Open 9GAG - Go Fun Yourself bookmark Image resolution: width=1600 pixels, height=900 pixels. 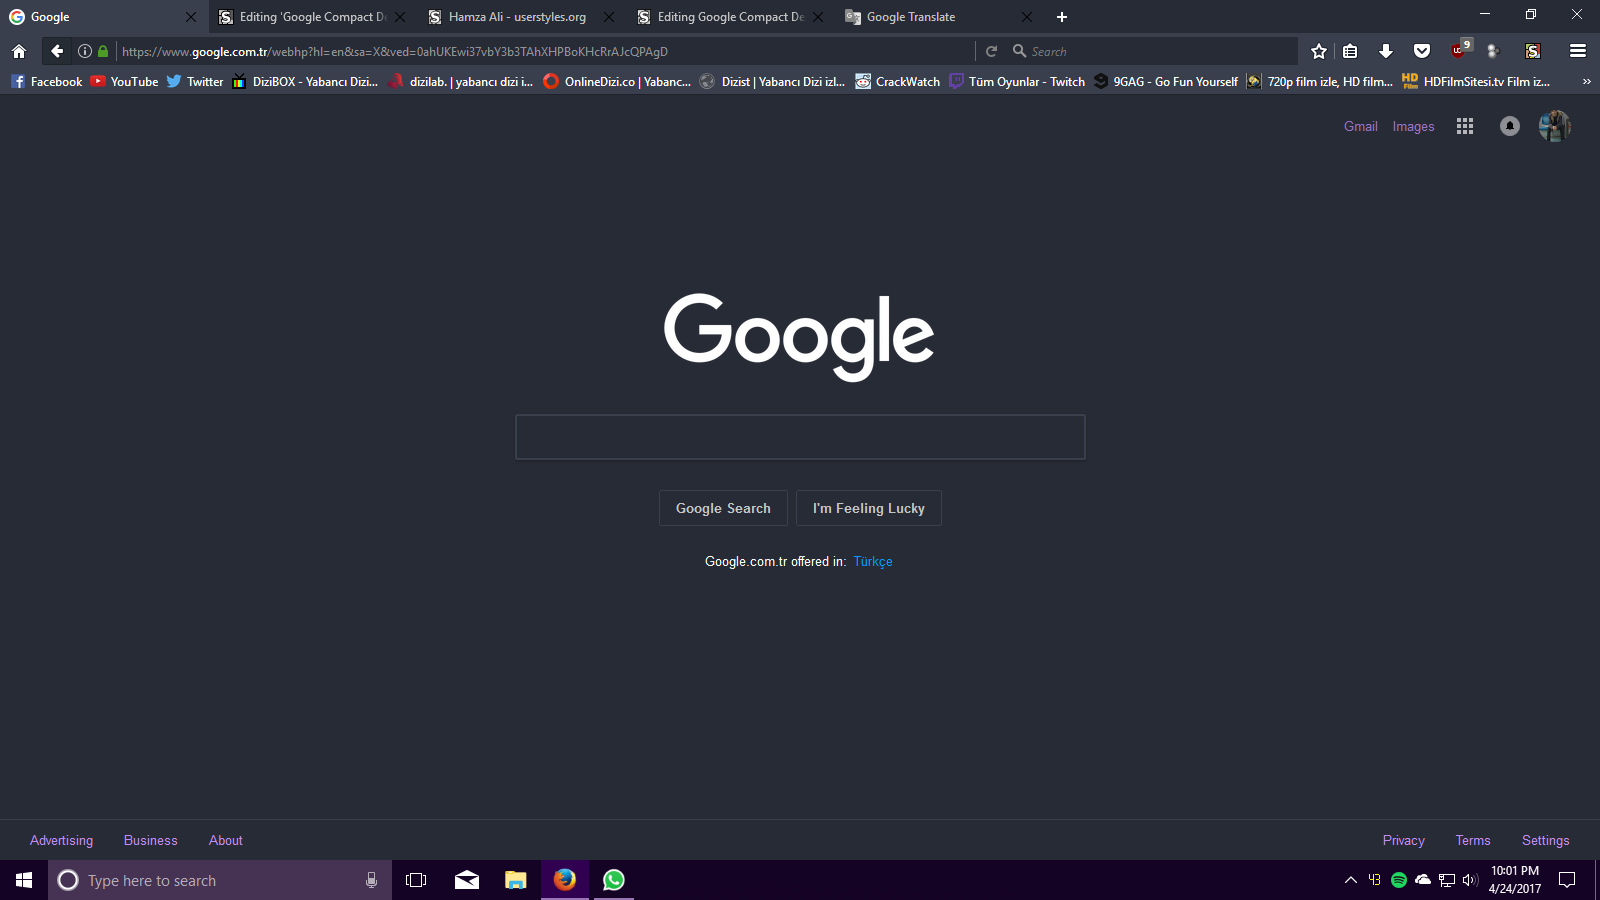(x=1166, y=82)
